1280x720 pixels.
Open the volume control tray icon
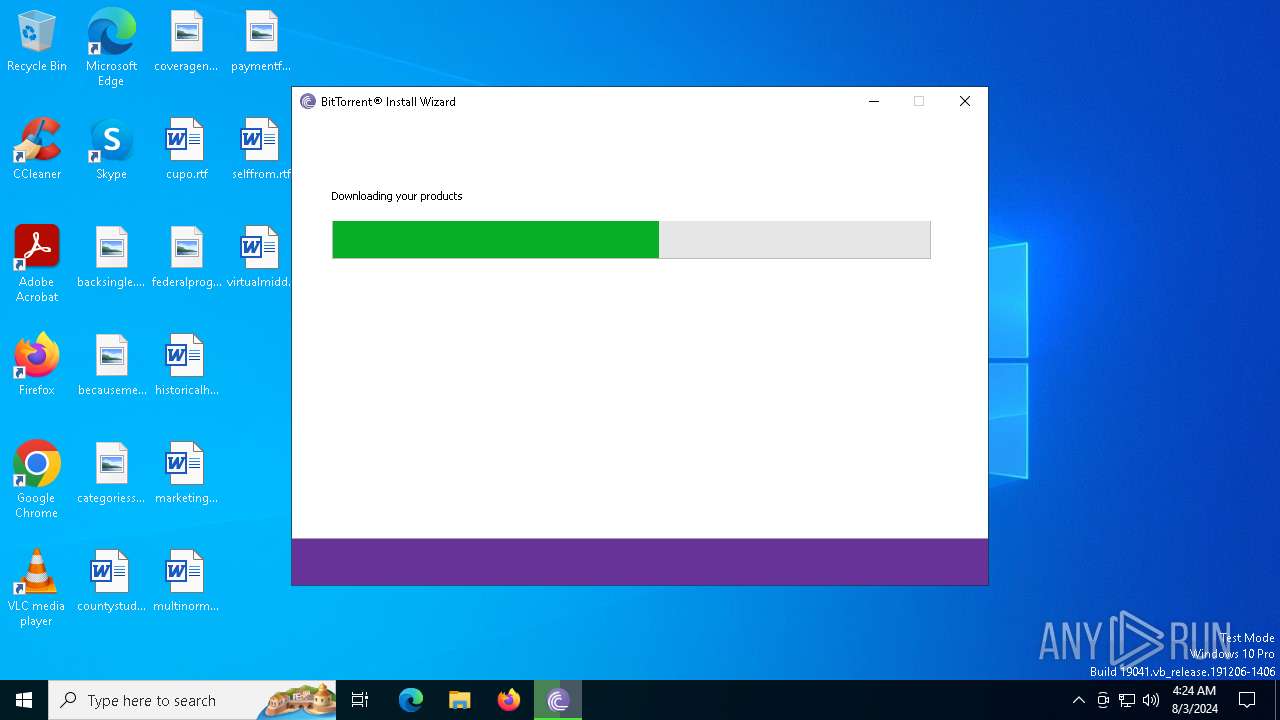pyautogui.click(x=1151, y=700)
